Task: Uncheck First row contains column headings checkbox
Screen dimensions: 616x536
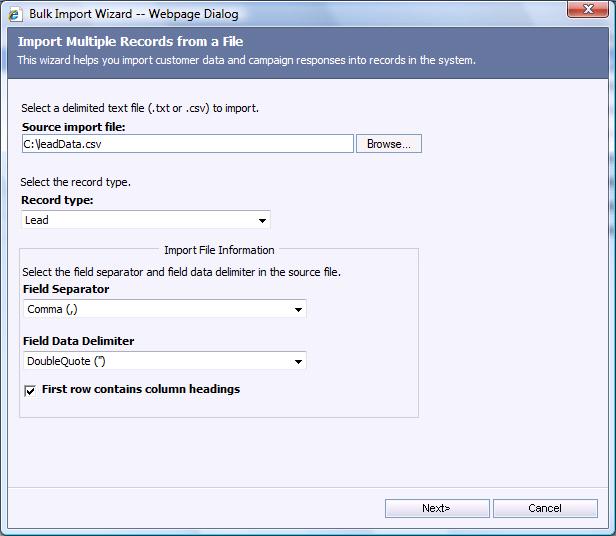Action: pos(30,390)
